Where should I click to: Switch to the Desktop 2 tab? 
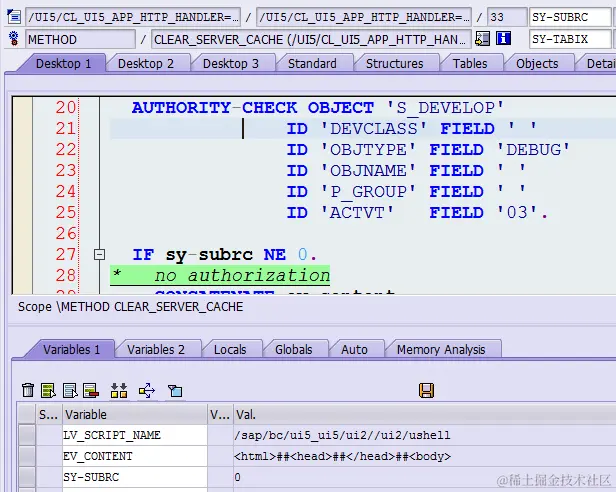tap(146, 63)
